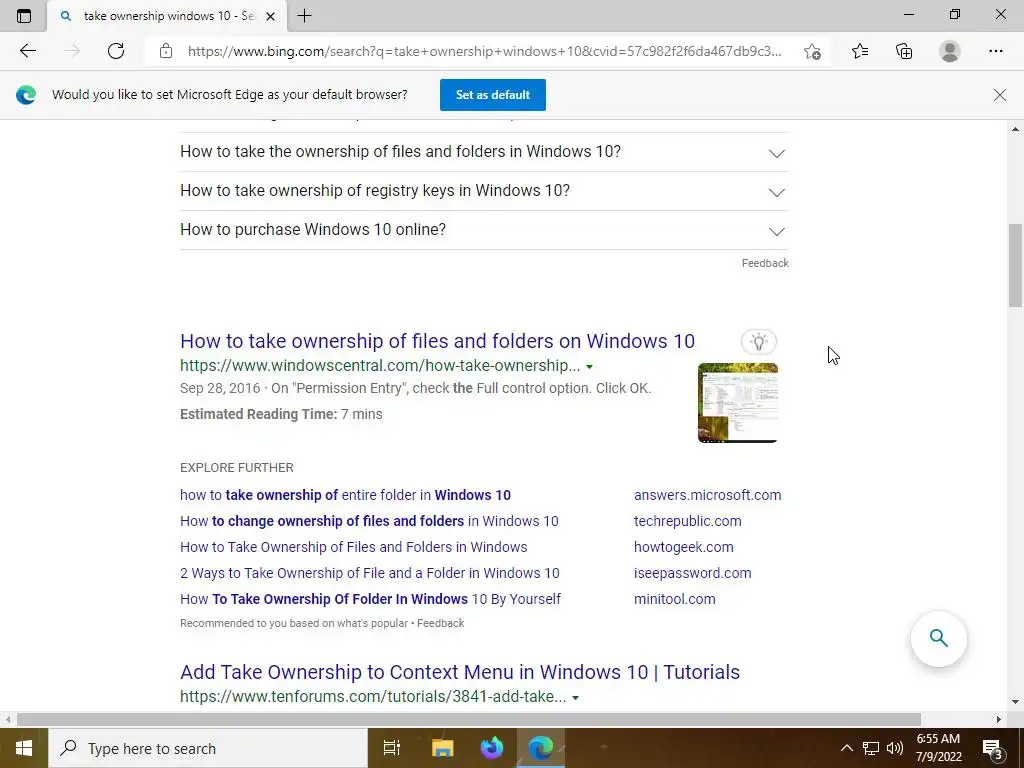Viewport: 1024px width, 768px height.
Task: Click Set as default button
Action: 492,95
